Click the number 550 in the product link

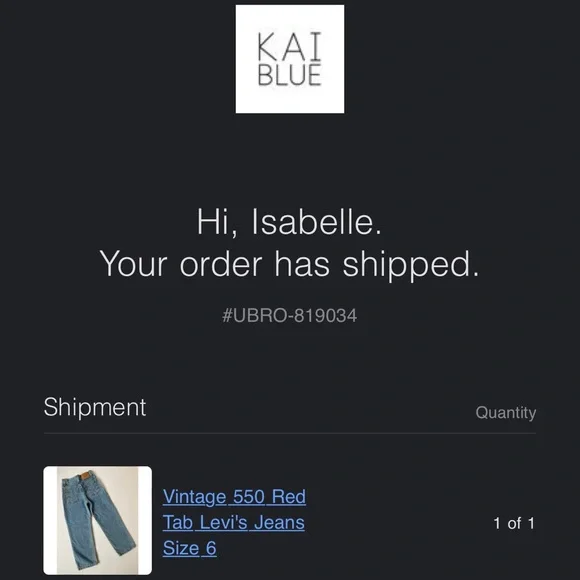pyautogui.click(x=249, y=496)
